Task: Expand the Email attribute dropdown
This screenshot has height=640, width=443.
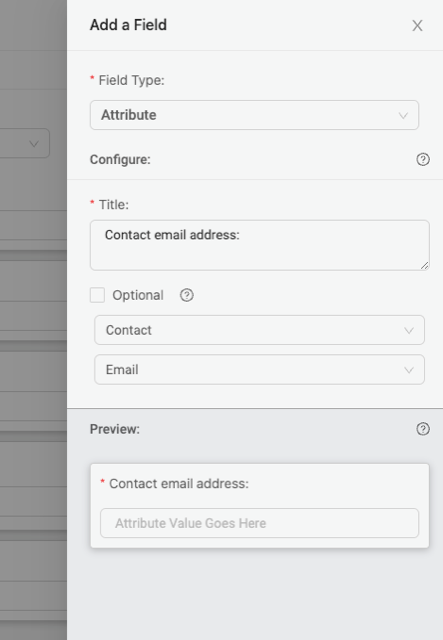Action: [259, 369]
